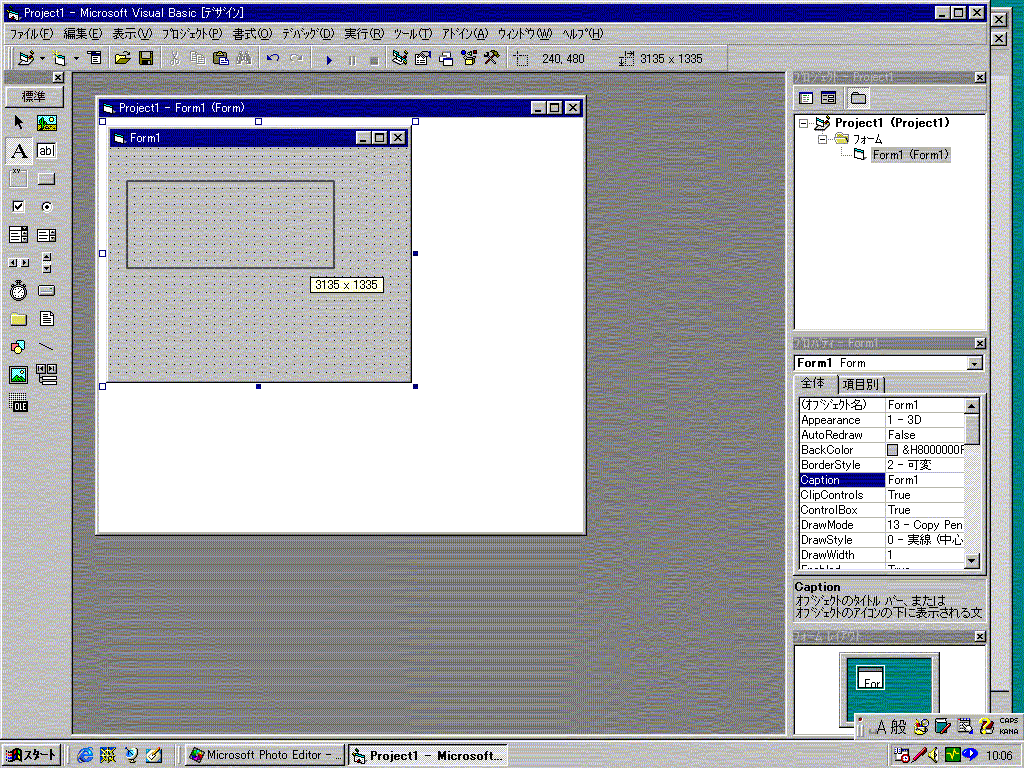Screen dimensions: 1024x768
Task: Click the BackColor color swatch
Action: [x=892, y=450]
